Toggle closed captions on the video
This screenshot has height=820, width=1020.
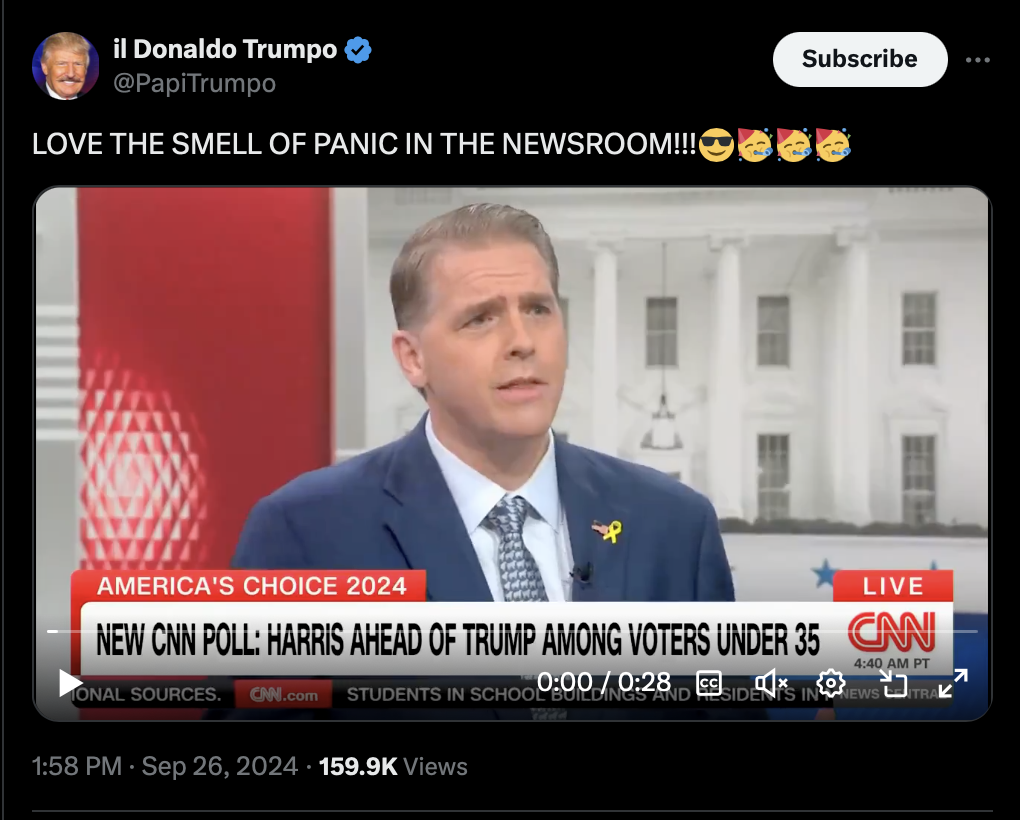(x=708, y=683)
